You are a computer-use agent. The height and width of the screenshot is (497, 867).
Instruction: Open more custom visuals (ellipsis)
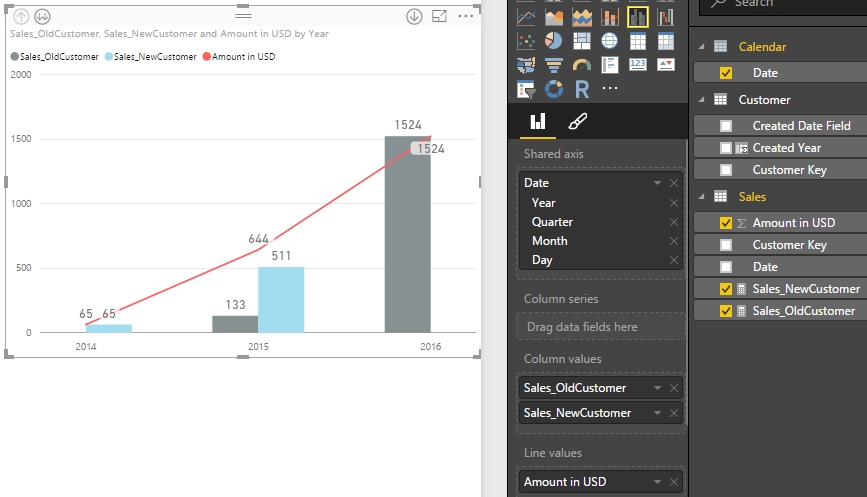tap(610, 88)
